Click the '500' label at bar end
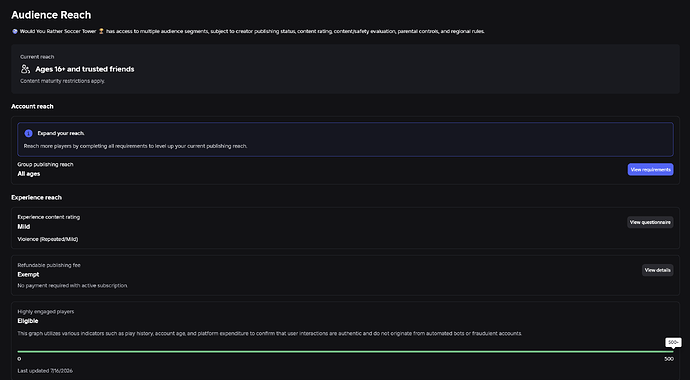 point(669,359)
